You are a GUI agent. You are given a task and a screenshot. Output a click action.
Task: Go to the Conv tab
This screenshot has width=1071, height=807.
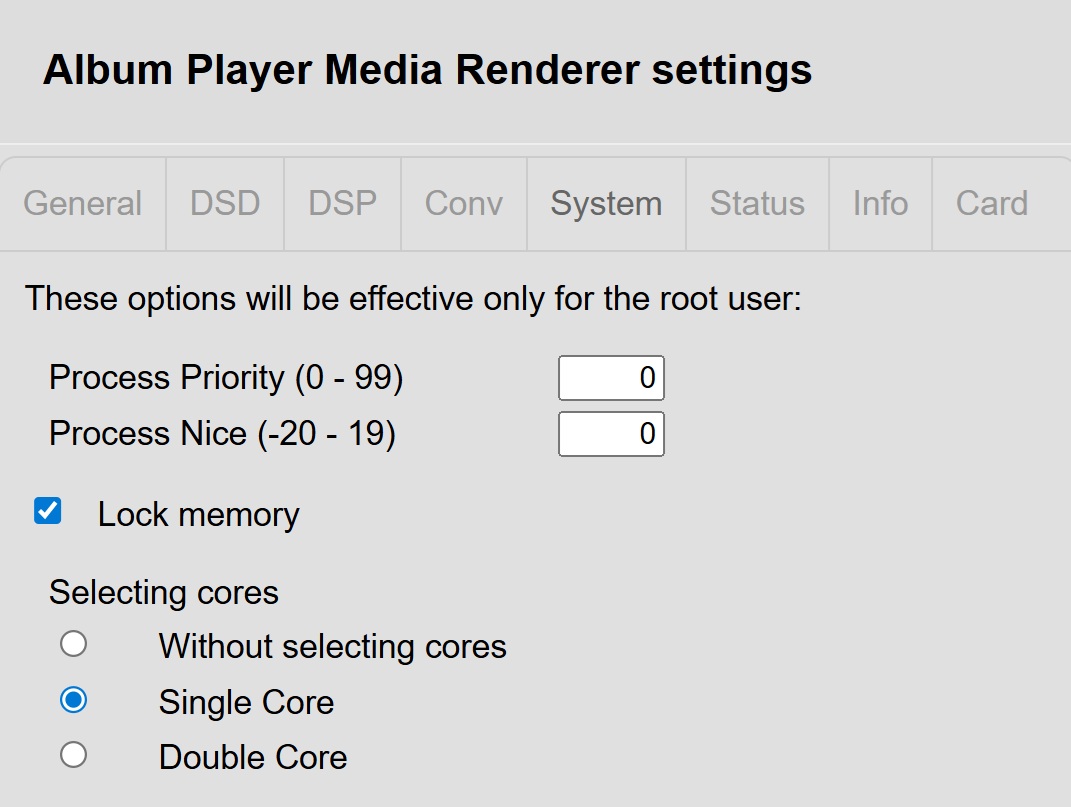click(x=464, y=204)
